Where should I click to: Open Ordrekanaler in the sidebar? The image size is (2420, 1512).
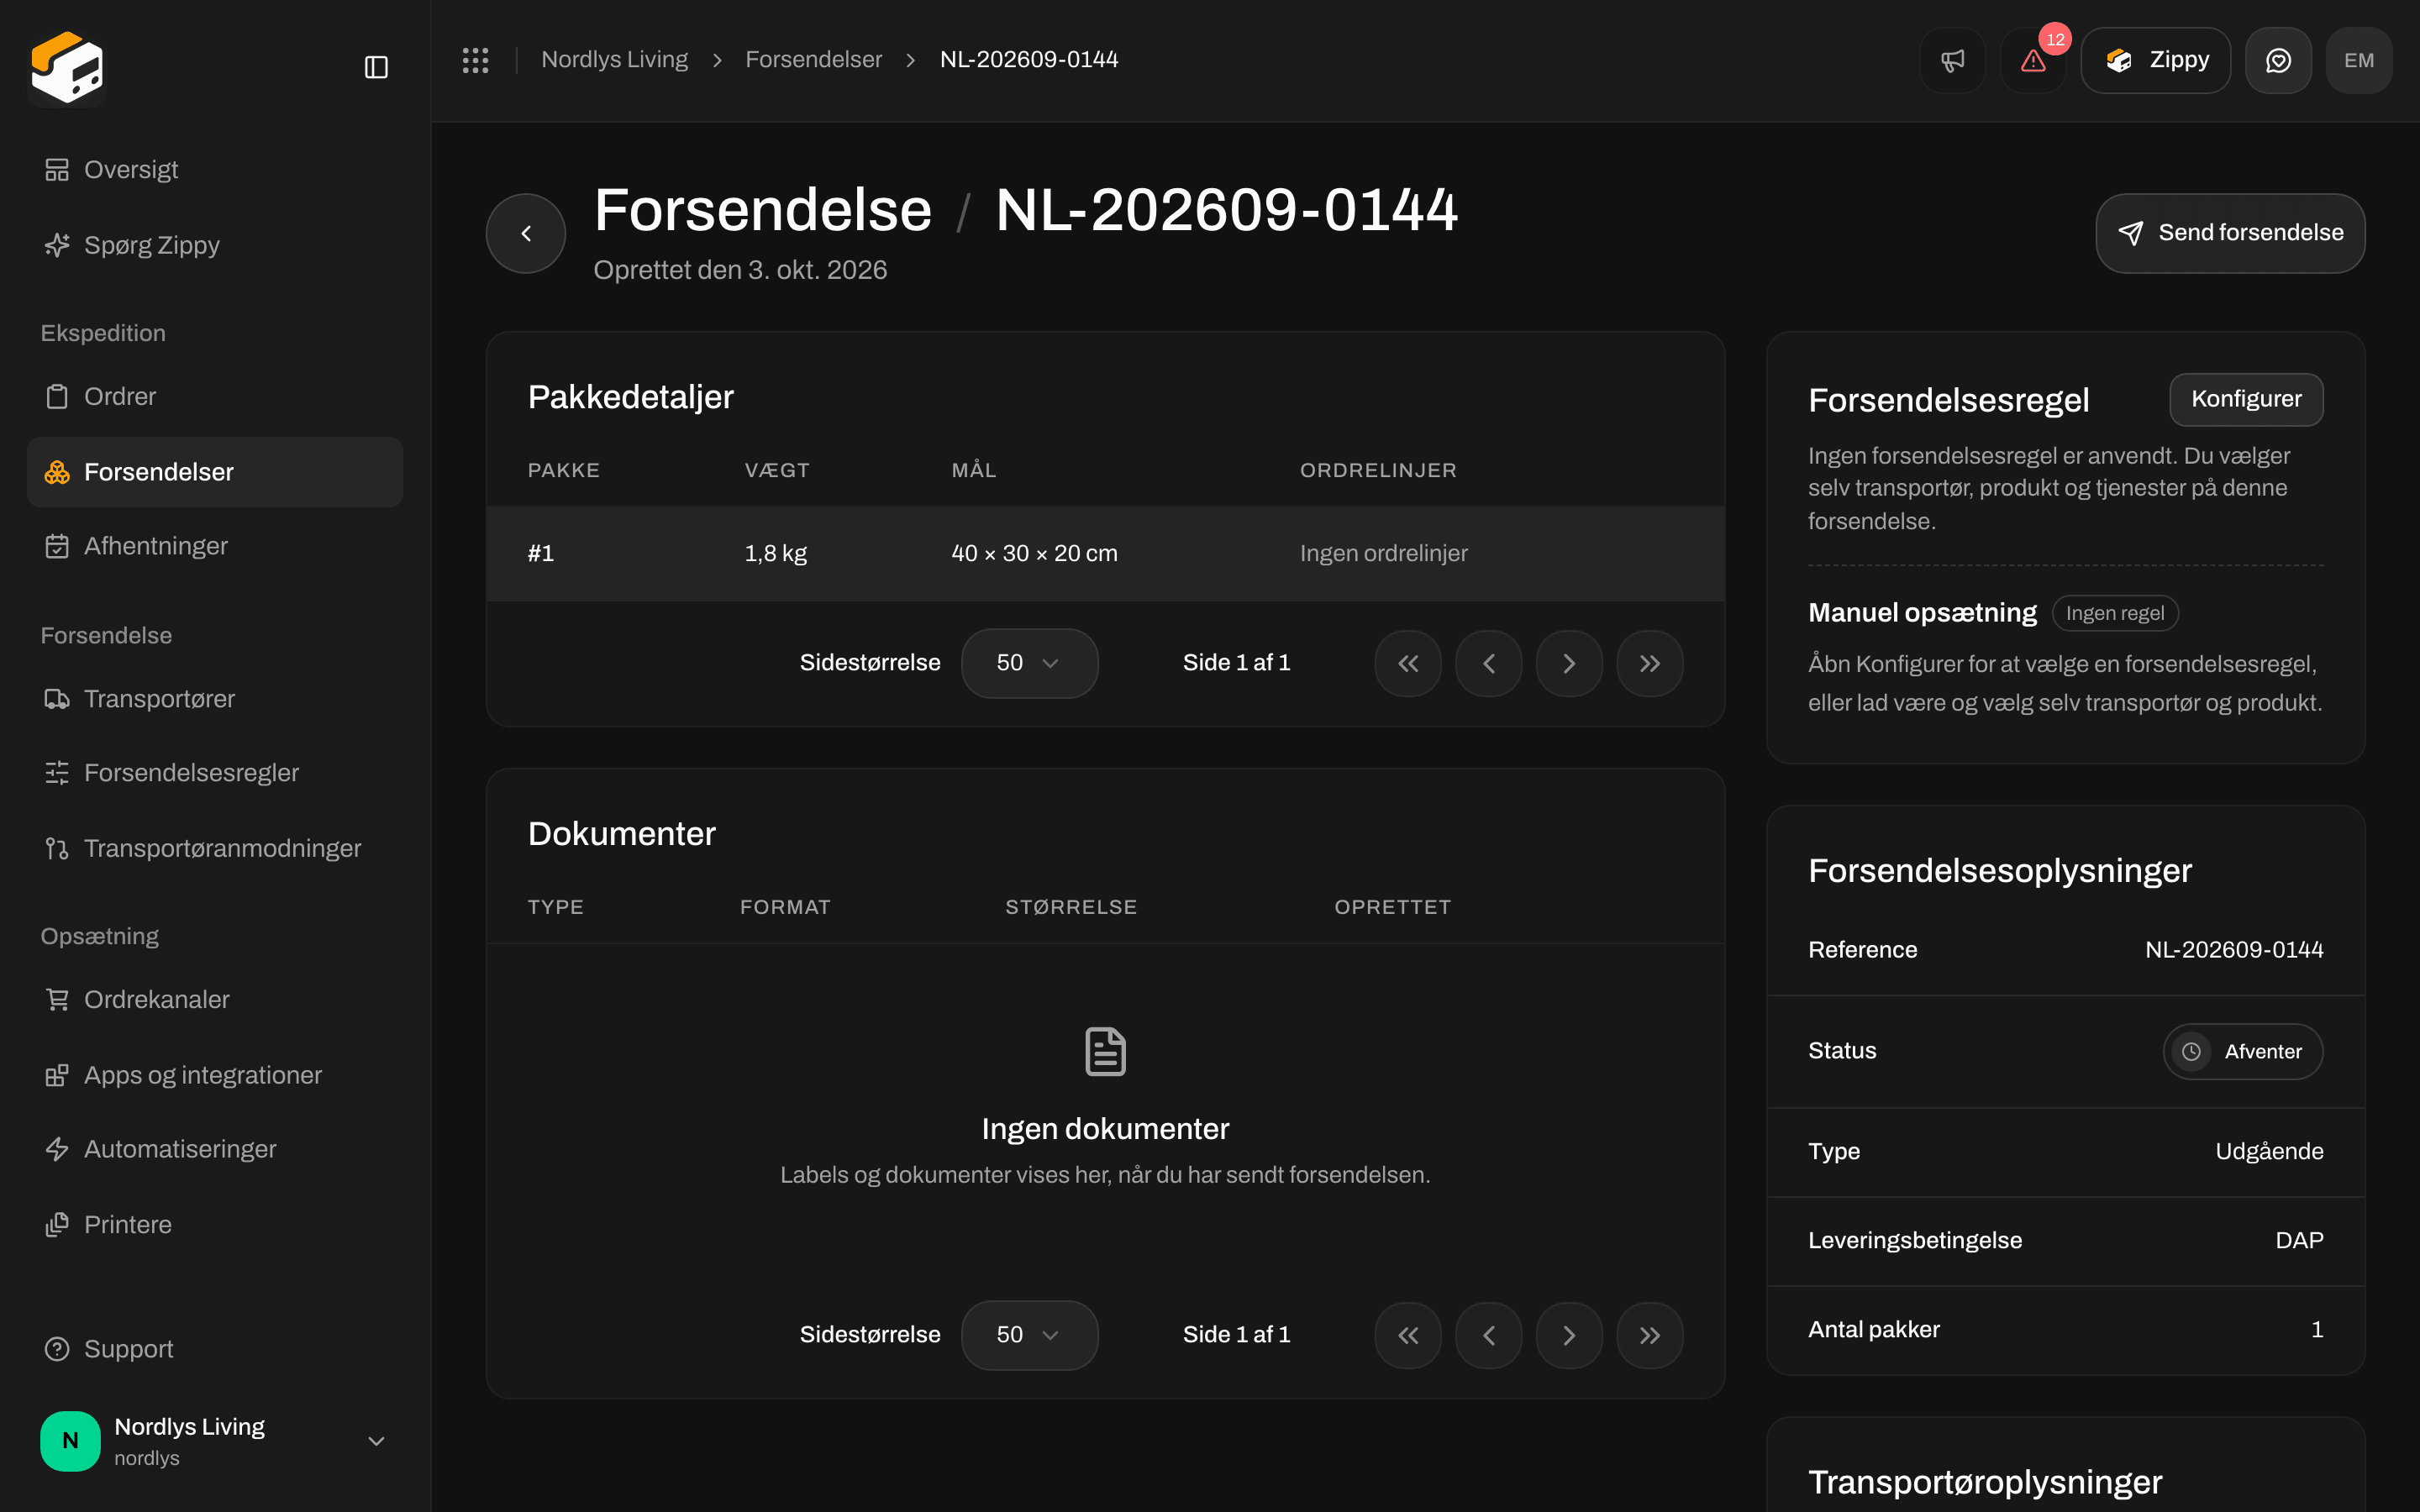click(x=215, y=1000)
